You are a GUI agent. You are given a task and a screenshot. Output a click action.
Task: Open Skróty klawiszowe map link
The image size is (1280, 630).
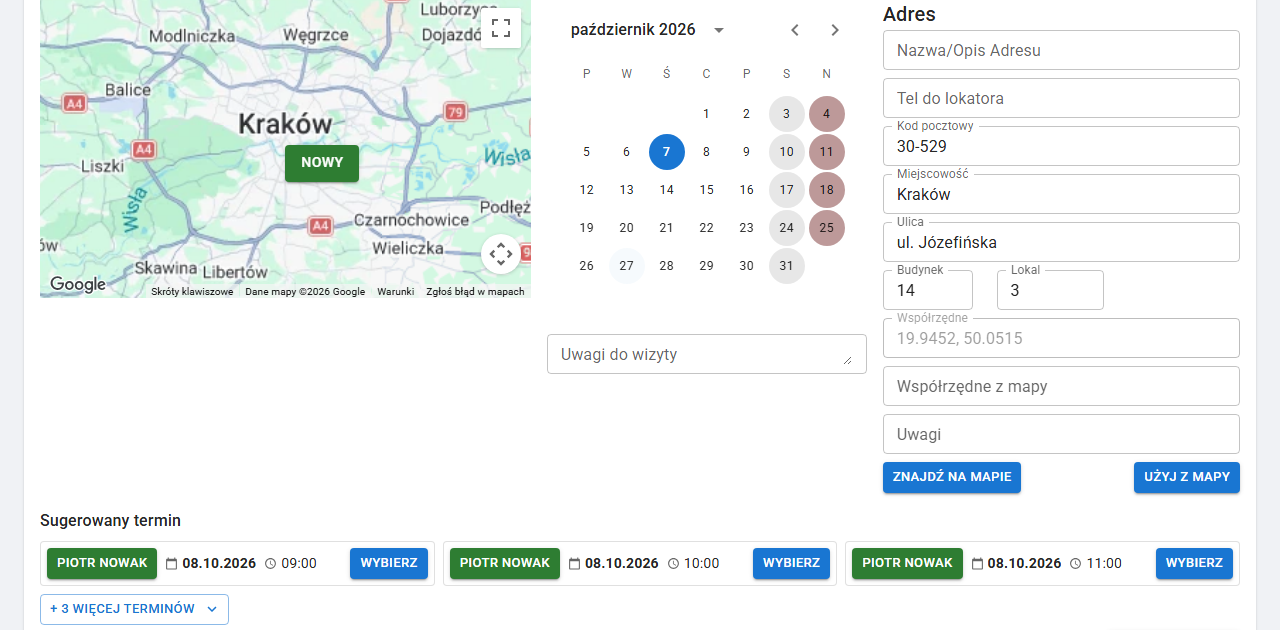(192, 292)
